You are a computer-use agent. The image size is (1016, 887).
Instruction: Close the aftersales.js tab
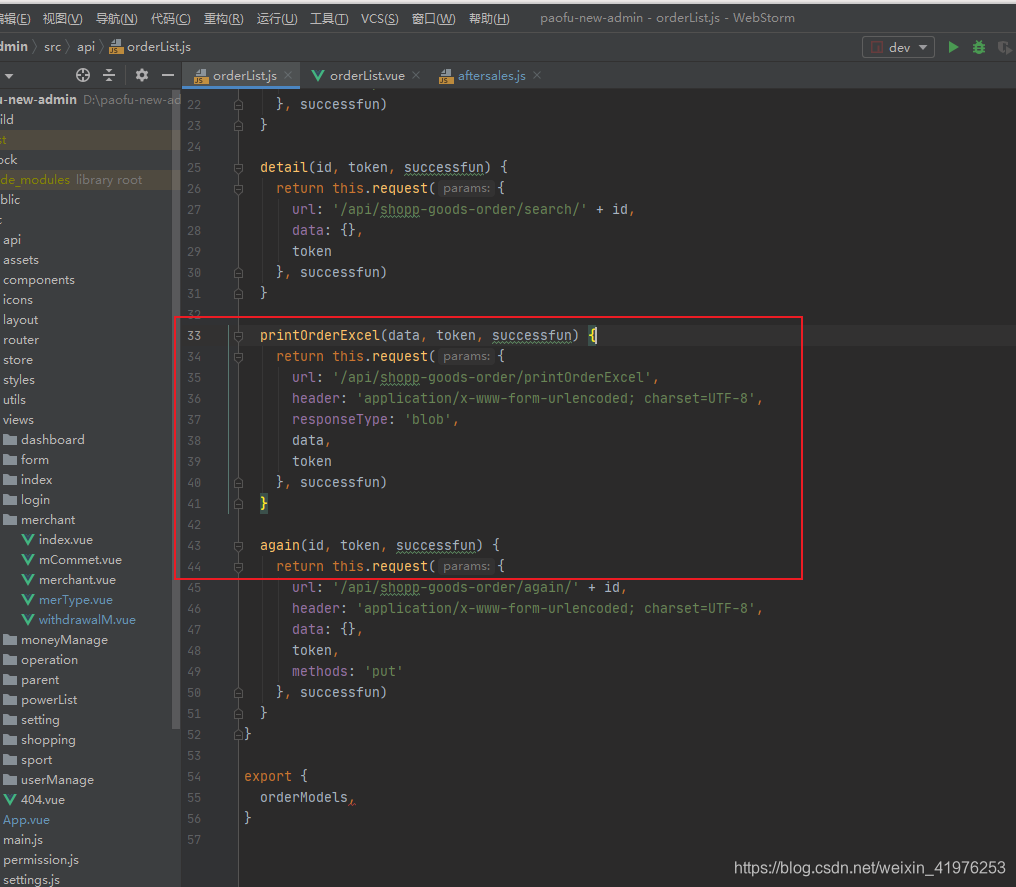coord(537,75)
